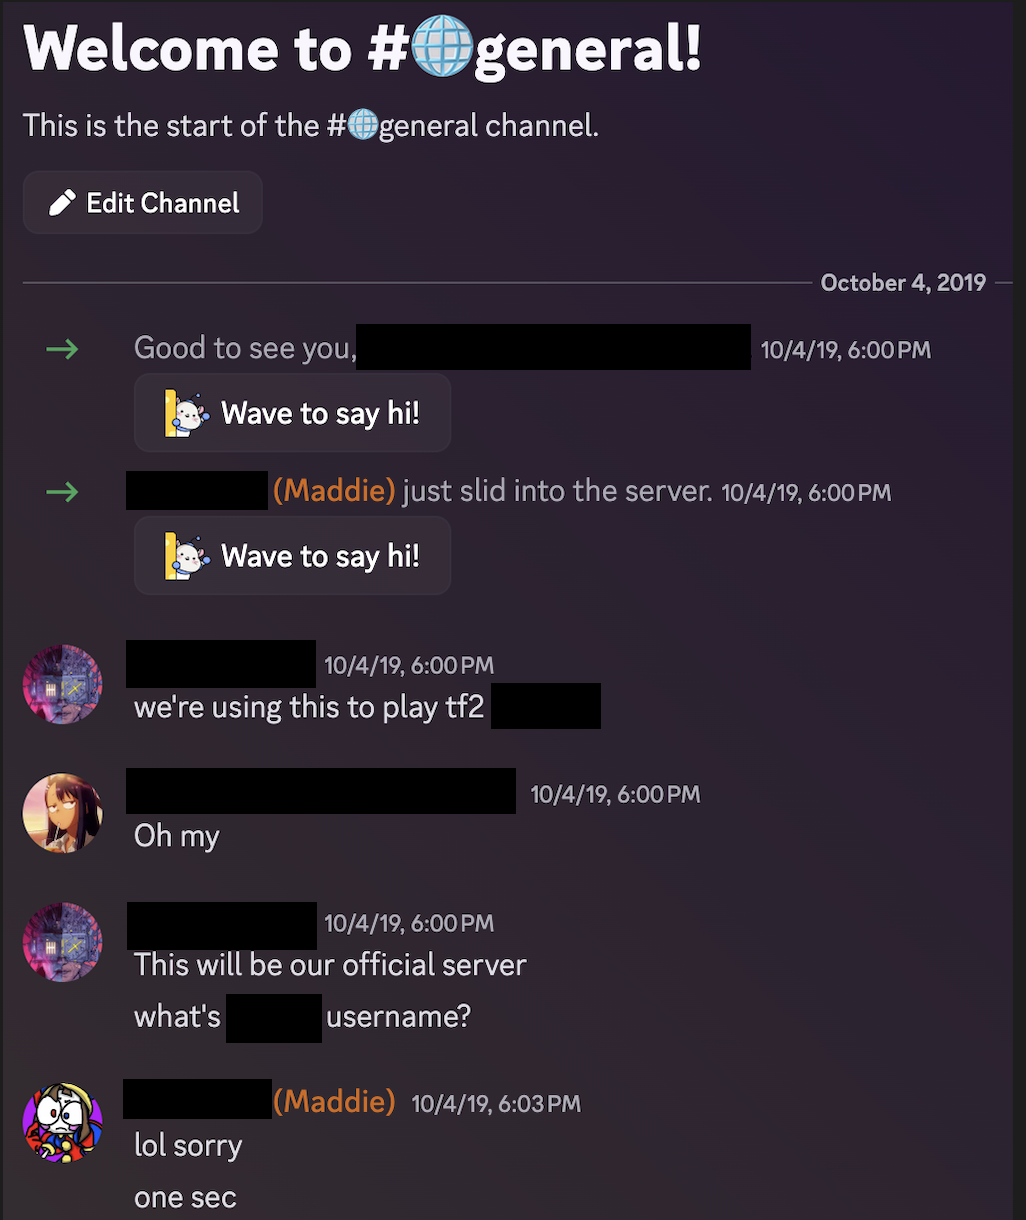The height and width of the screenshot is (1220, 1026).
Task: Click the 6:03 PM message timestamp
Action: tap(496, 1104)
